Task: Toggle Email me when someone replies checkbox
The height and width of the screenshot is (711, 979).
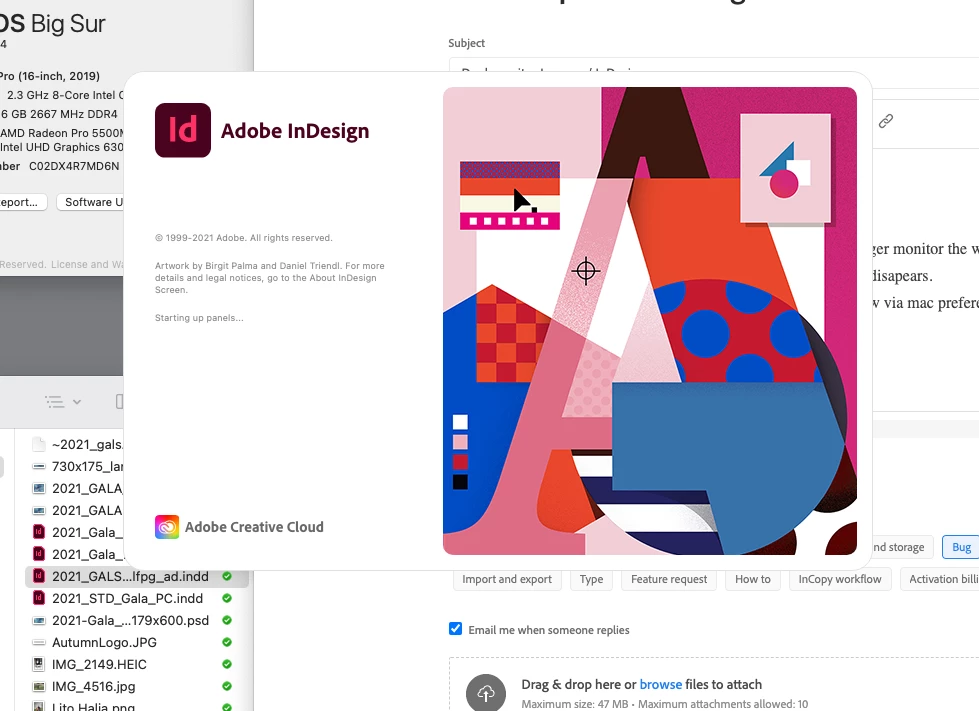Action: [x=456, y=629]
